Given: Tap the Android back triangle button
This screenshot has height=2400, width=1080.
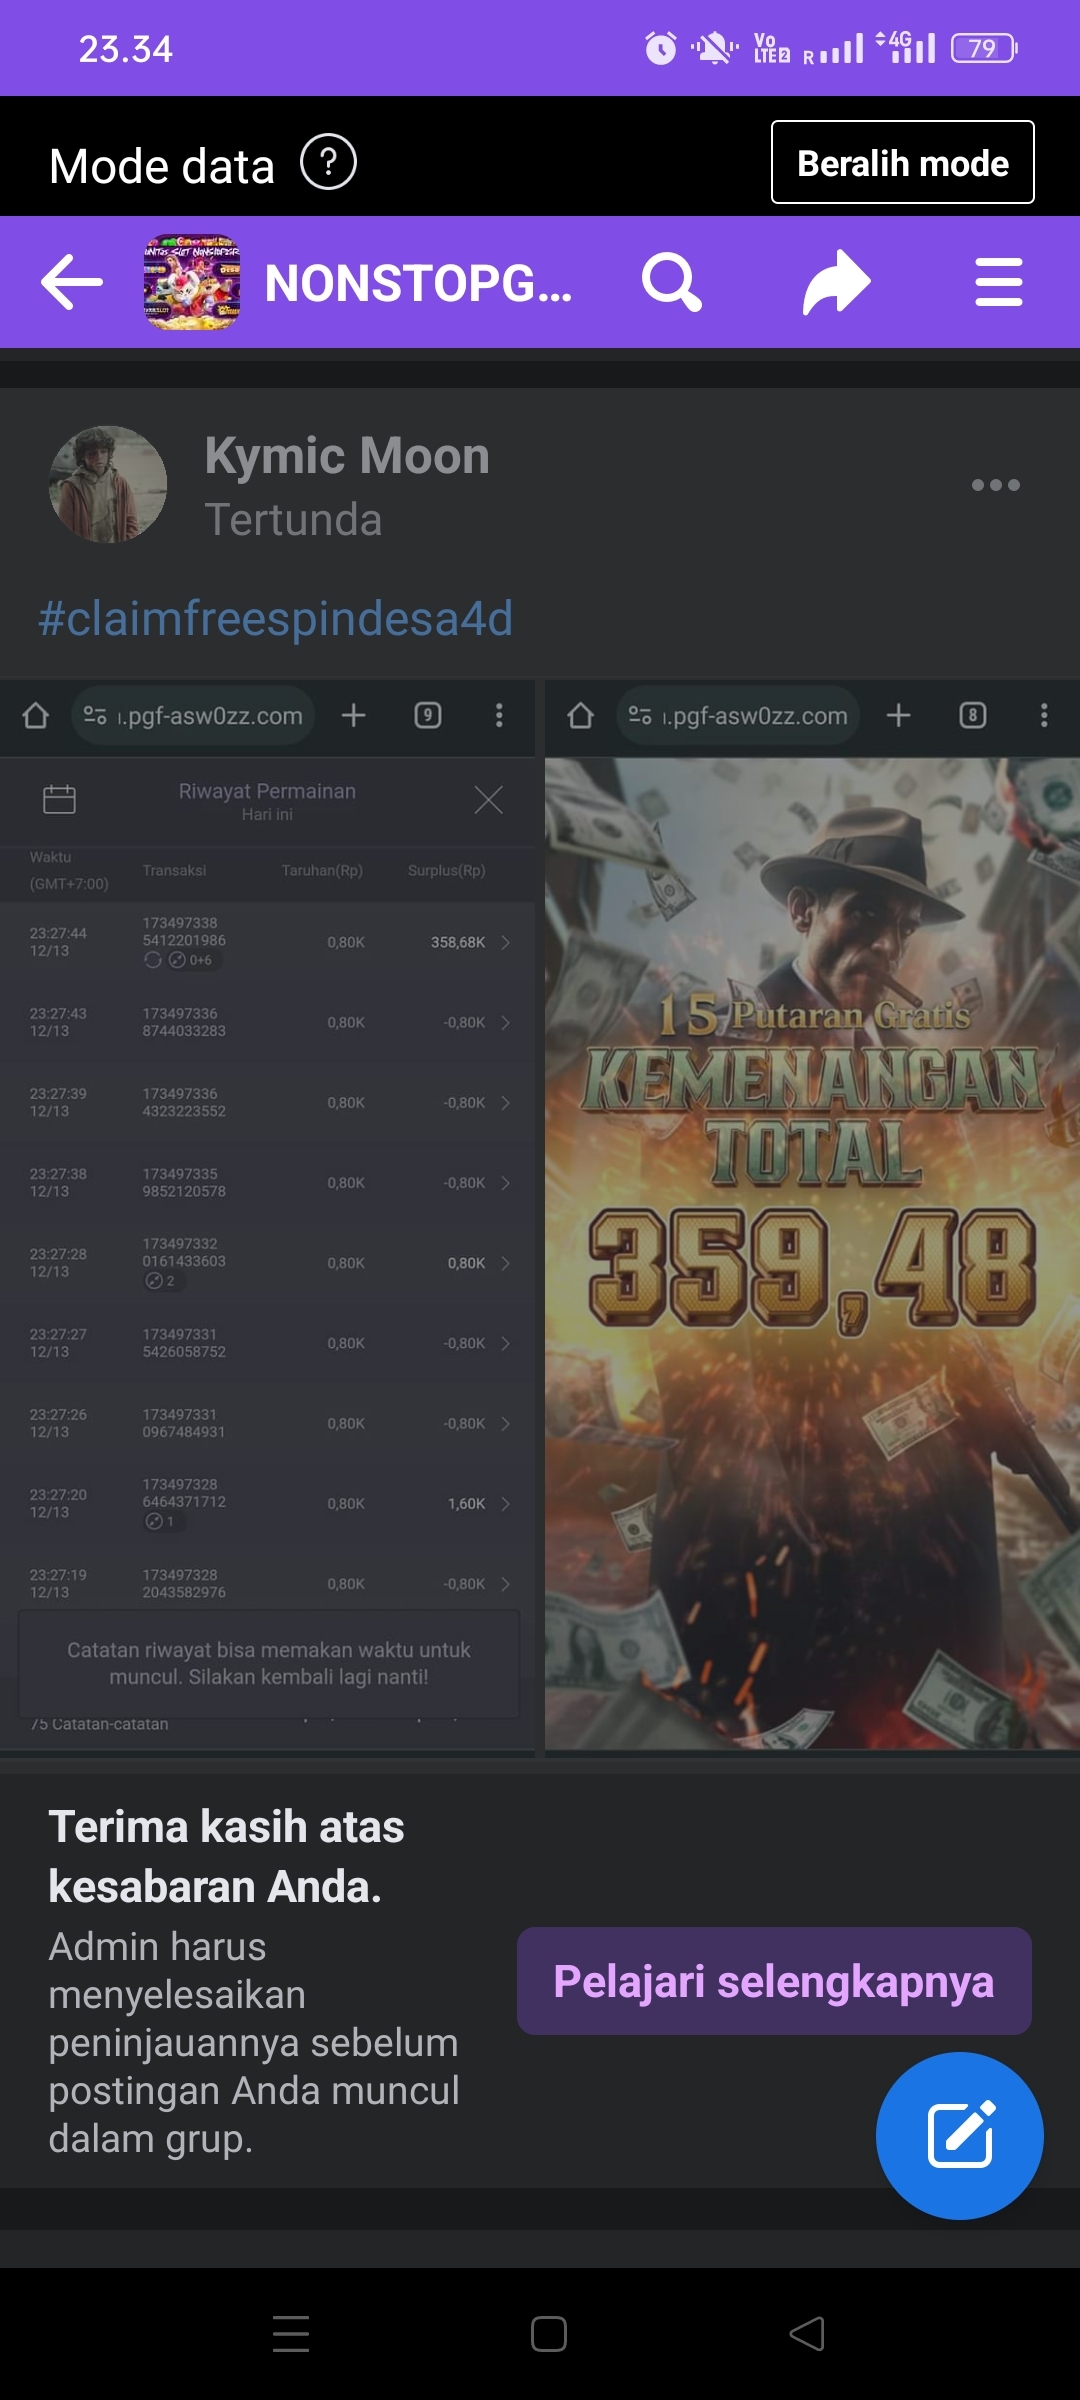Looking at the screenshot, I should coord(807,2334).
